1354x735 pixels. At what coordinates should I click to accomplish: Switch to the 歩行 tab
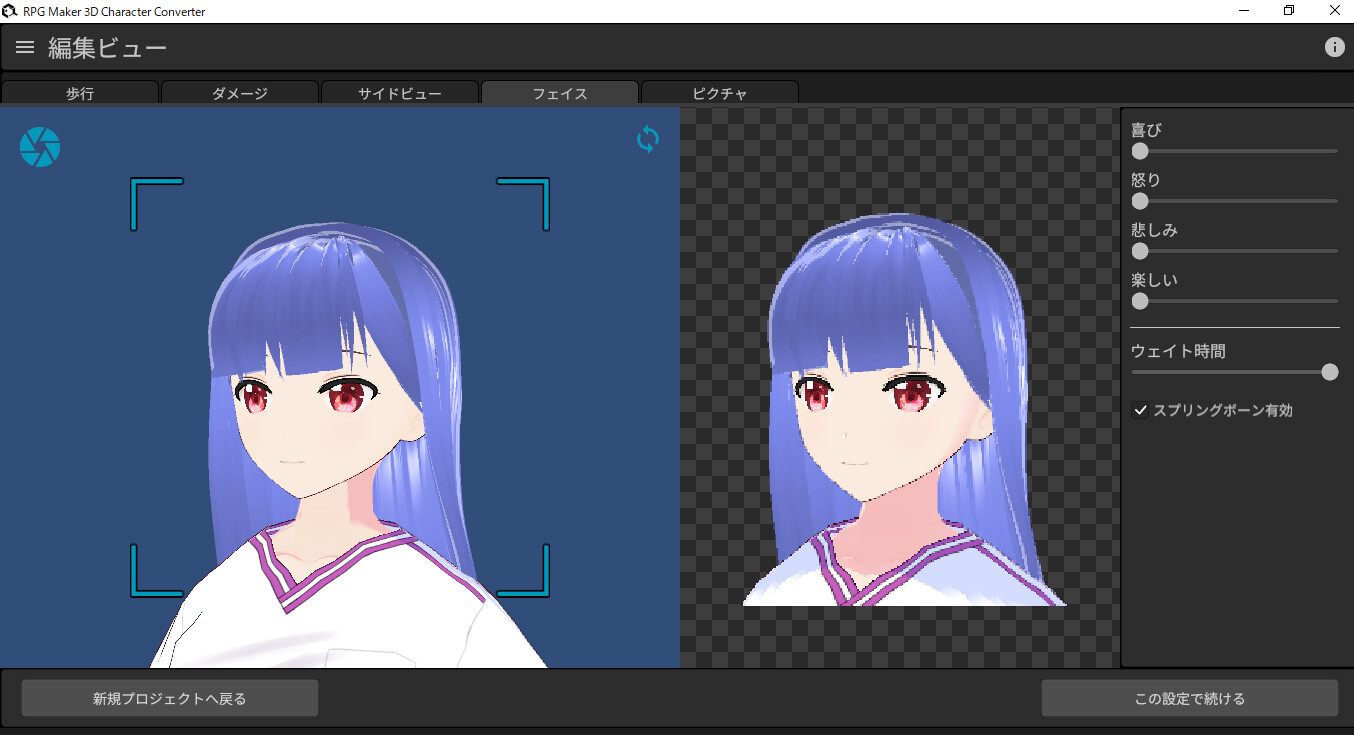coord(79,92)
